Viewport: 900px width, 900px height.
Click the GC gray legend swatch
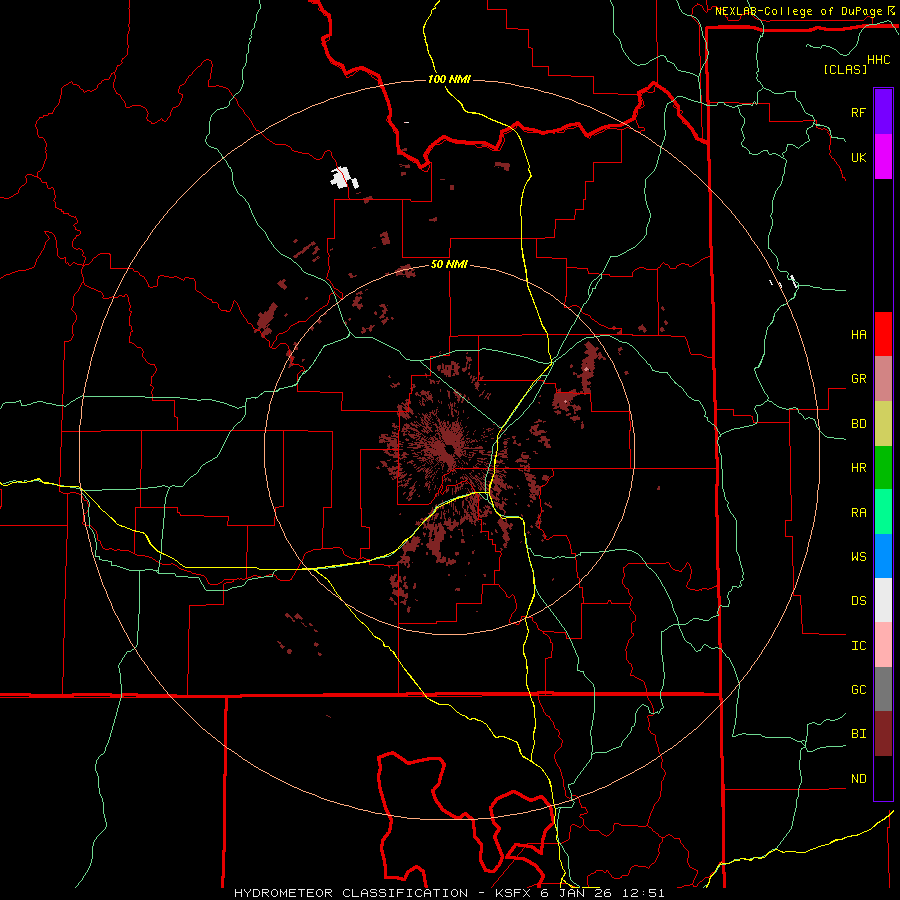click(x=883, y=689)
